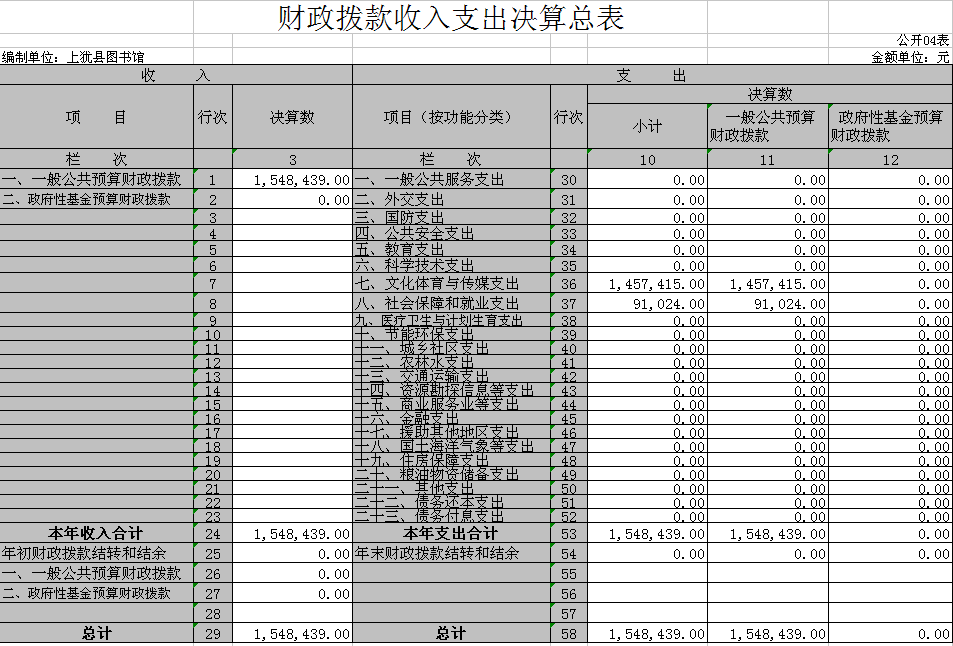This screenshot has width=953, height=646.
Task: Select the title cell 财政拨款收入支出决算总表
Action: 450,18
